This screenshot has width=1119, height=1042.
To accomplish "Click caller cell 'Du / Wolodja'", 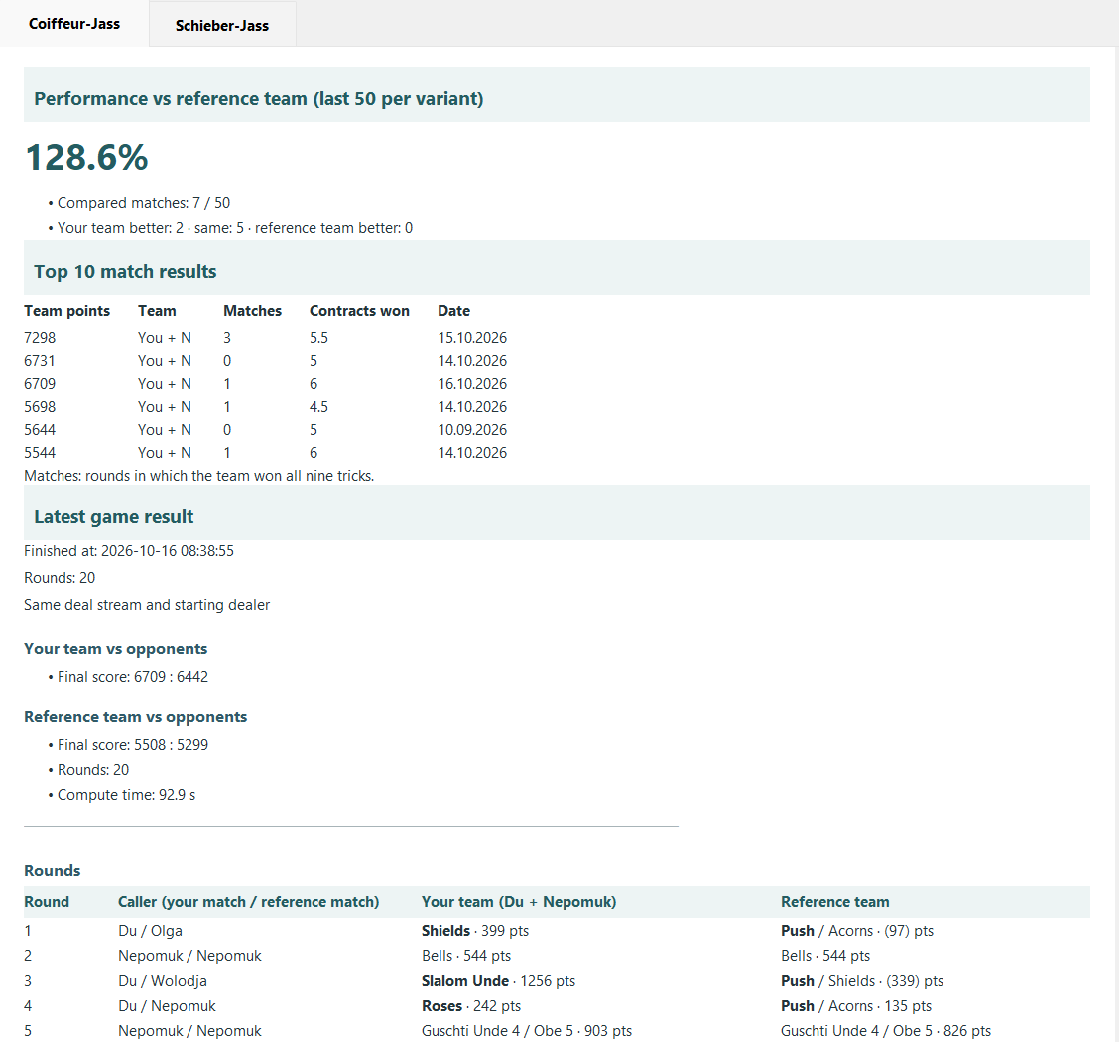I will (163, 981).
